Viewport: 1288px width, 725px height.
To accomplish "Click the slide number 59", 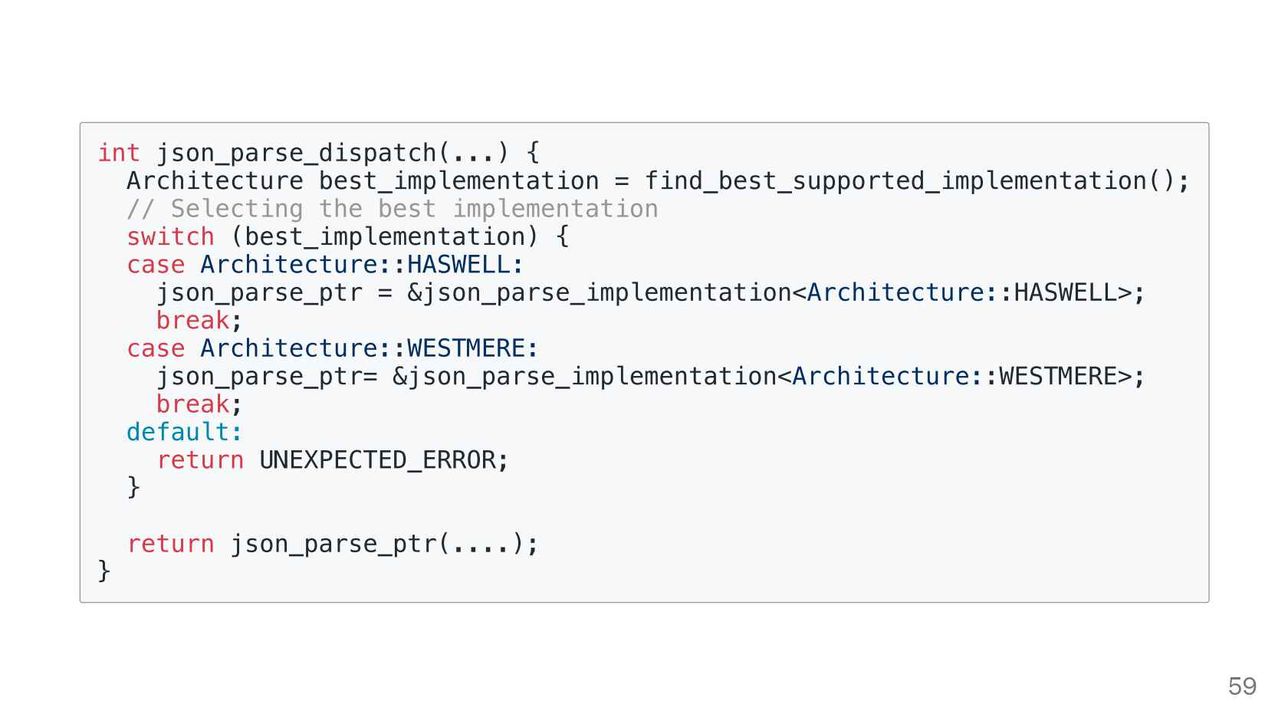I will click(1242, 687).
